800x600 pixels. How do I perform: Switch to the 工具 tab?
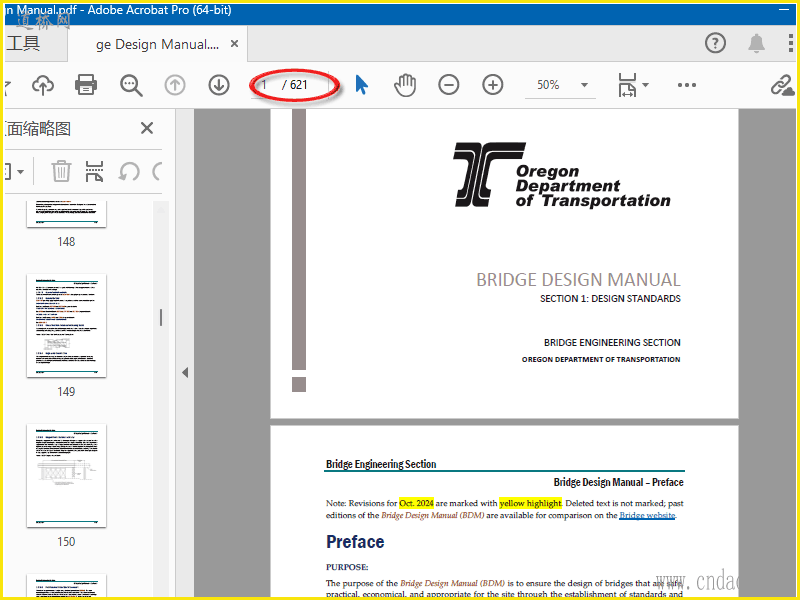click(x=23, y=43)
